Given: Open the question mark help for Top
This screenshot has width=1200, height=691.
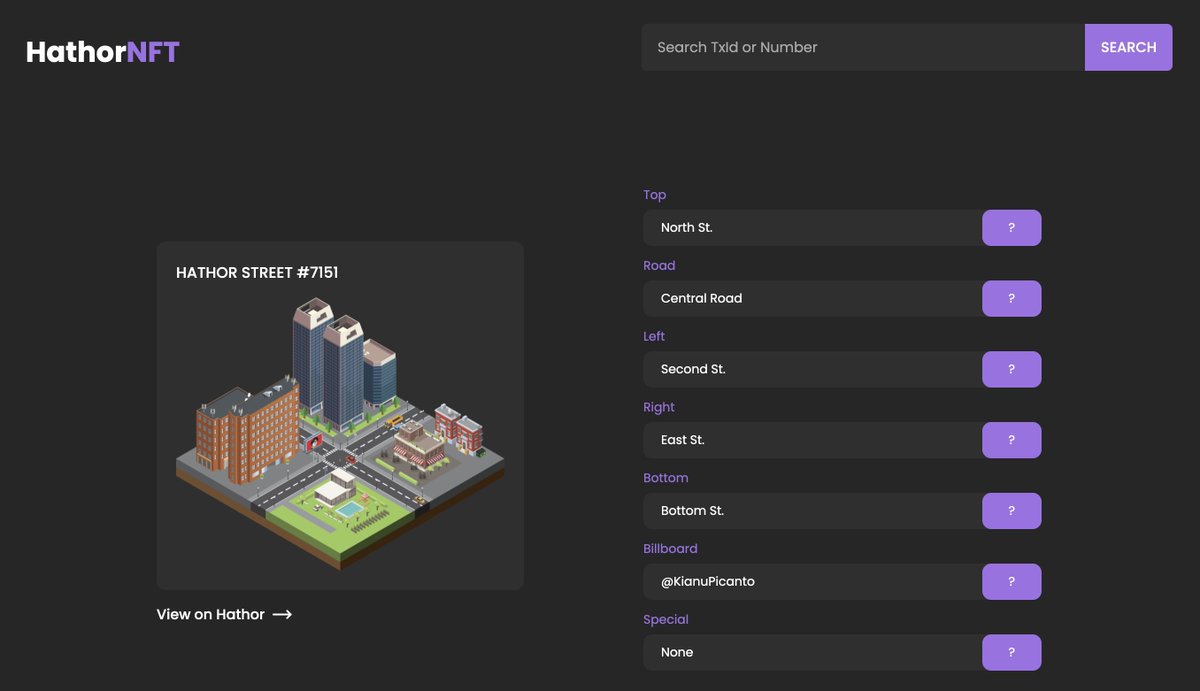Looking at the screenshot, I should [x=1011, y=228].
